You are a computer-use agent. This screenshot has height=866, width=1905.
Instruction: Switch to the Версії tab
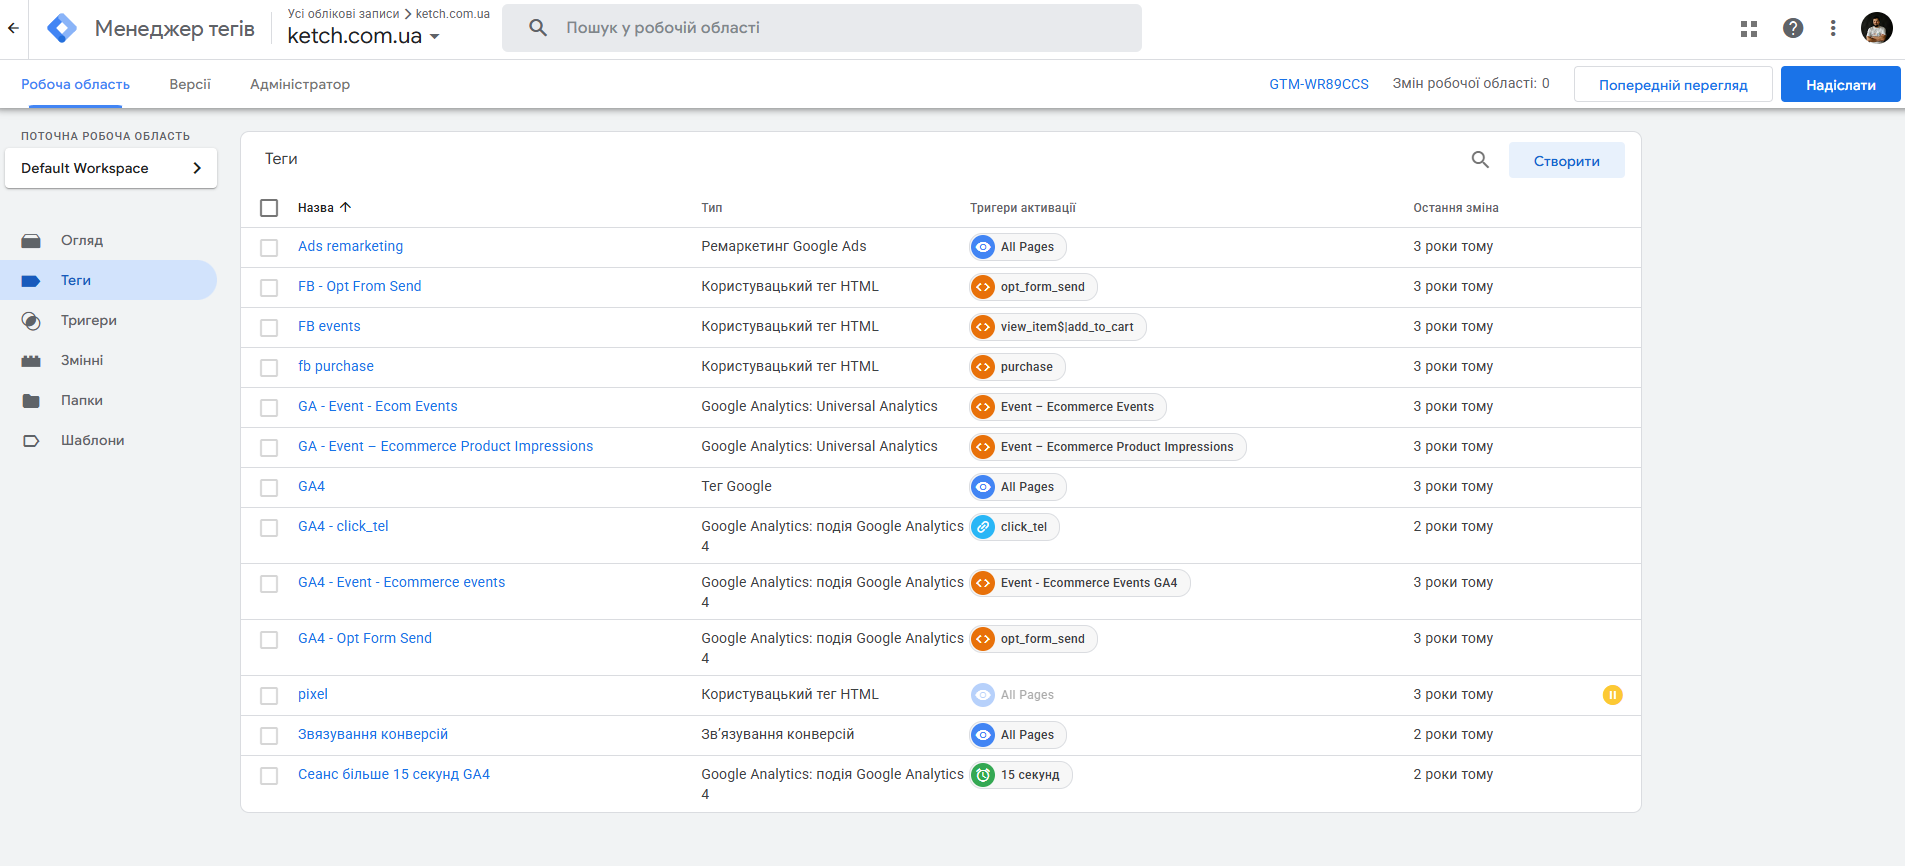(190, 84)
